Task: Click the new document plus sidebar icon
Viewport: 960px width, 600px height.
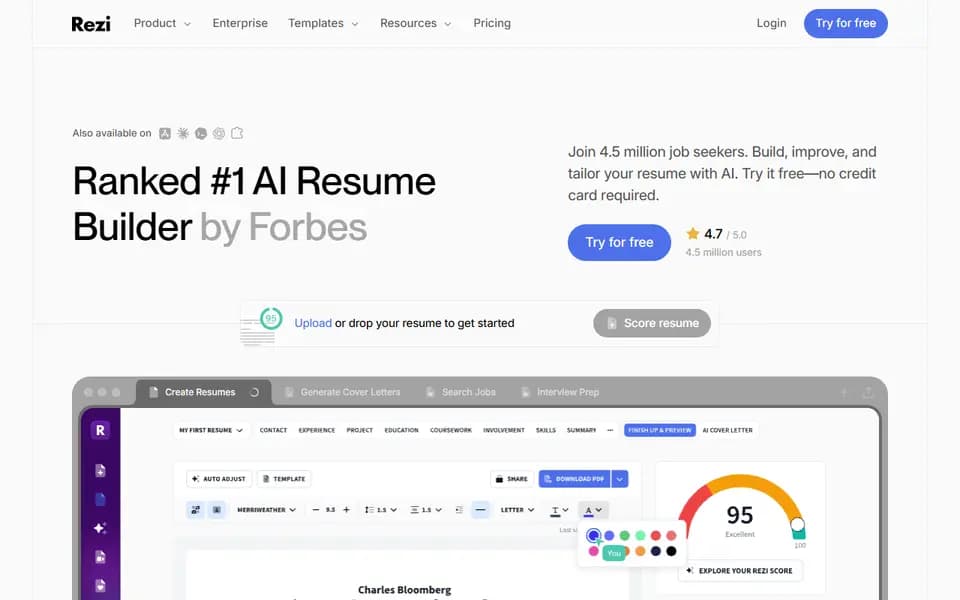Action: click(100, 470)
